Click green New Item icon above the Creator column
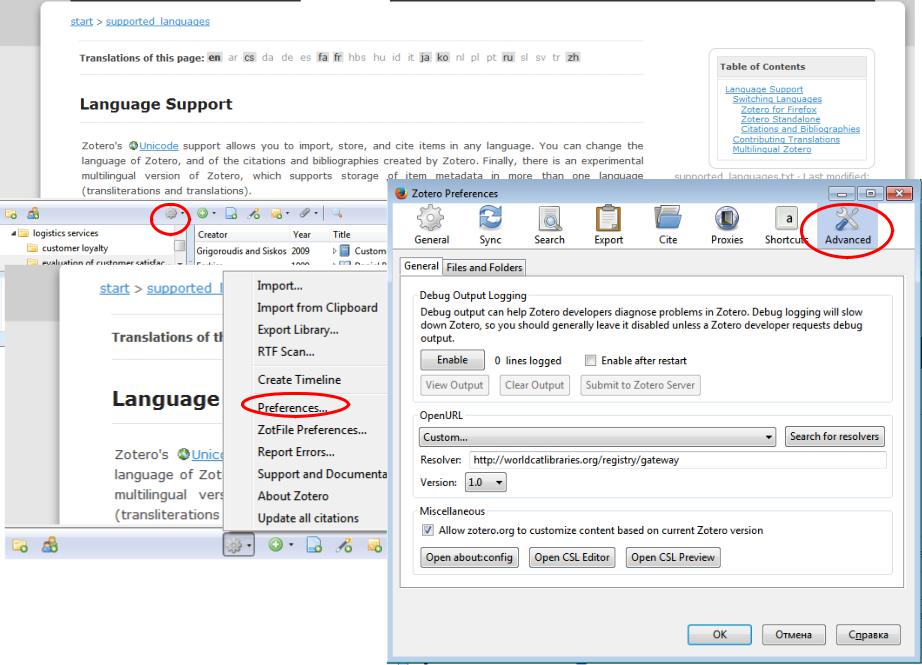The height and width of the screenshot is (665, 922). pos(202,213)
